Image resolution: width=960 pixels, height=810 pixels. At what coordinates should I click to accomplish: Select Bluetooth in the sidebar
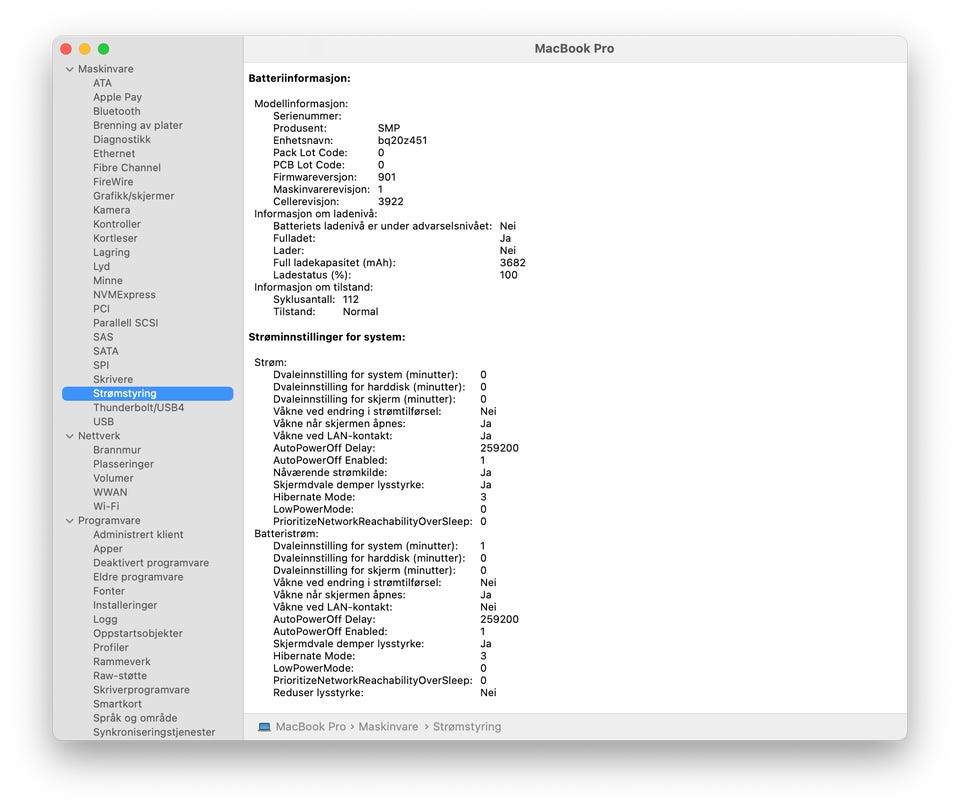[117, 111]
